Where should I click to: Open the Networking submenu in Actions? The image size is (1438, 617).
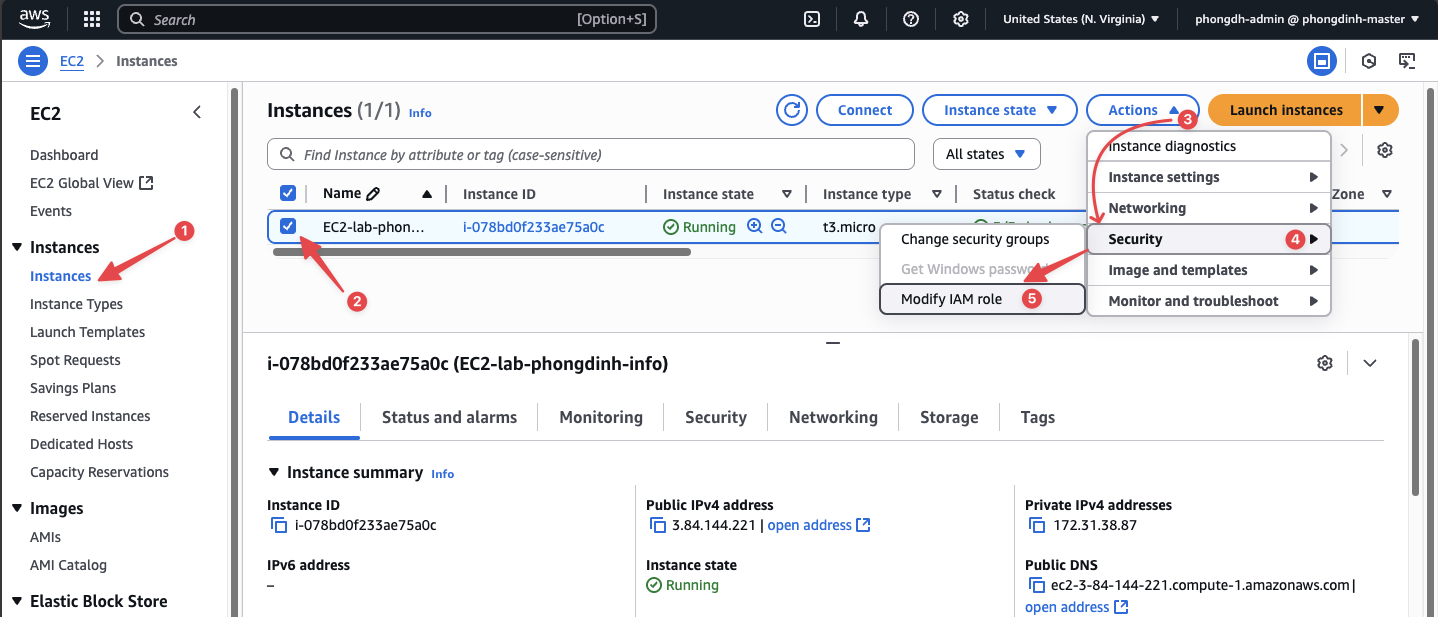click(x=1209, y=208)
